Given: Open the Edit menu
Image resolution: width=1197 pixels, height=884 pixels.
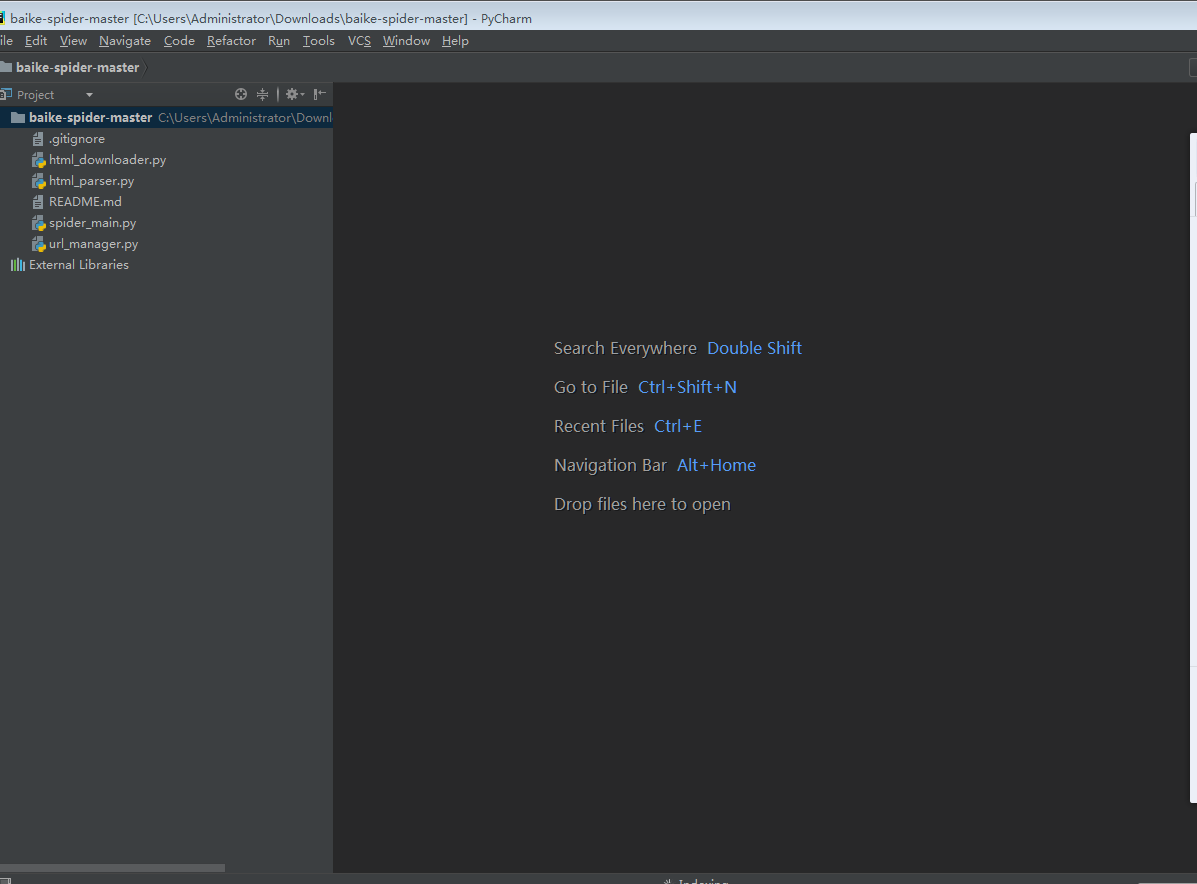Looking at the screenshot, I should tap(36, 41).
